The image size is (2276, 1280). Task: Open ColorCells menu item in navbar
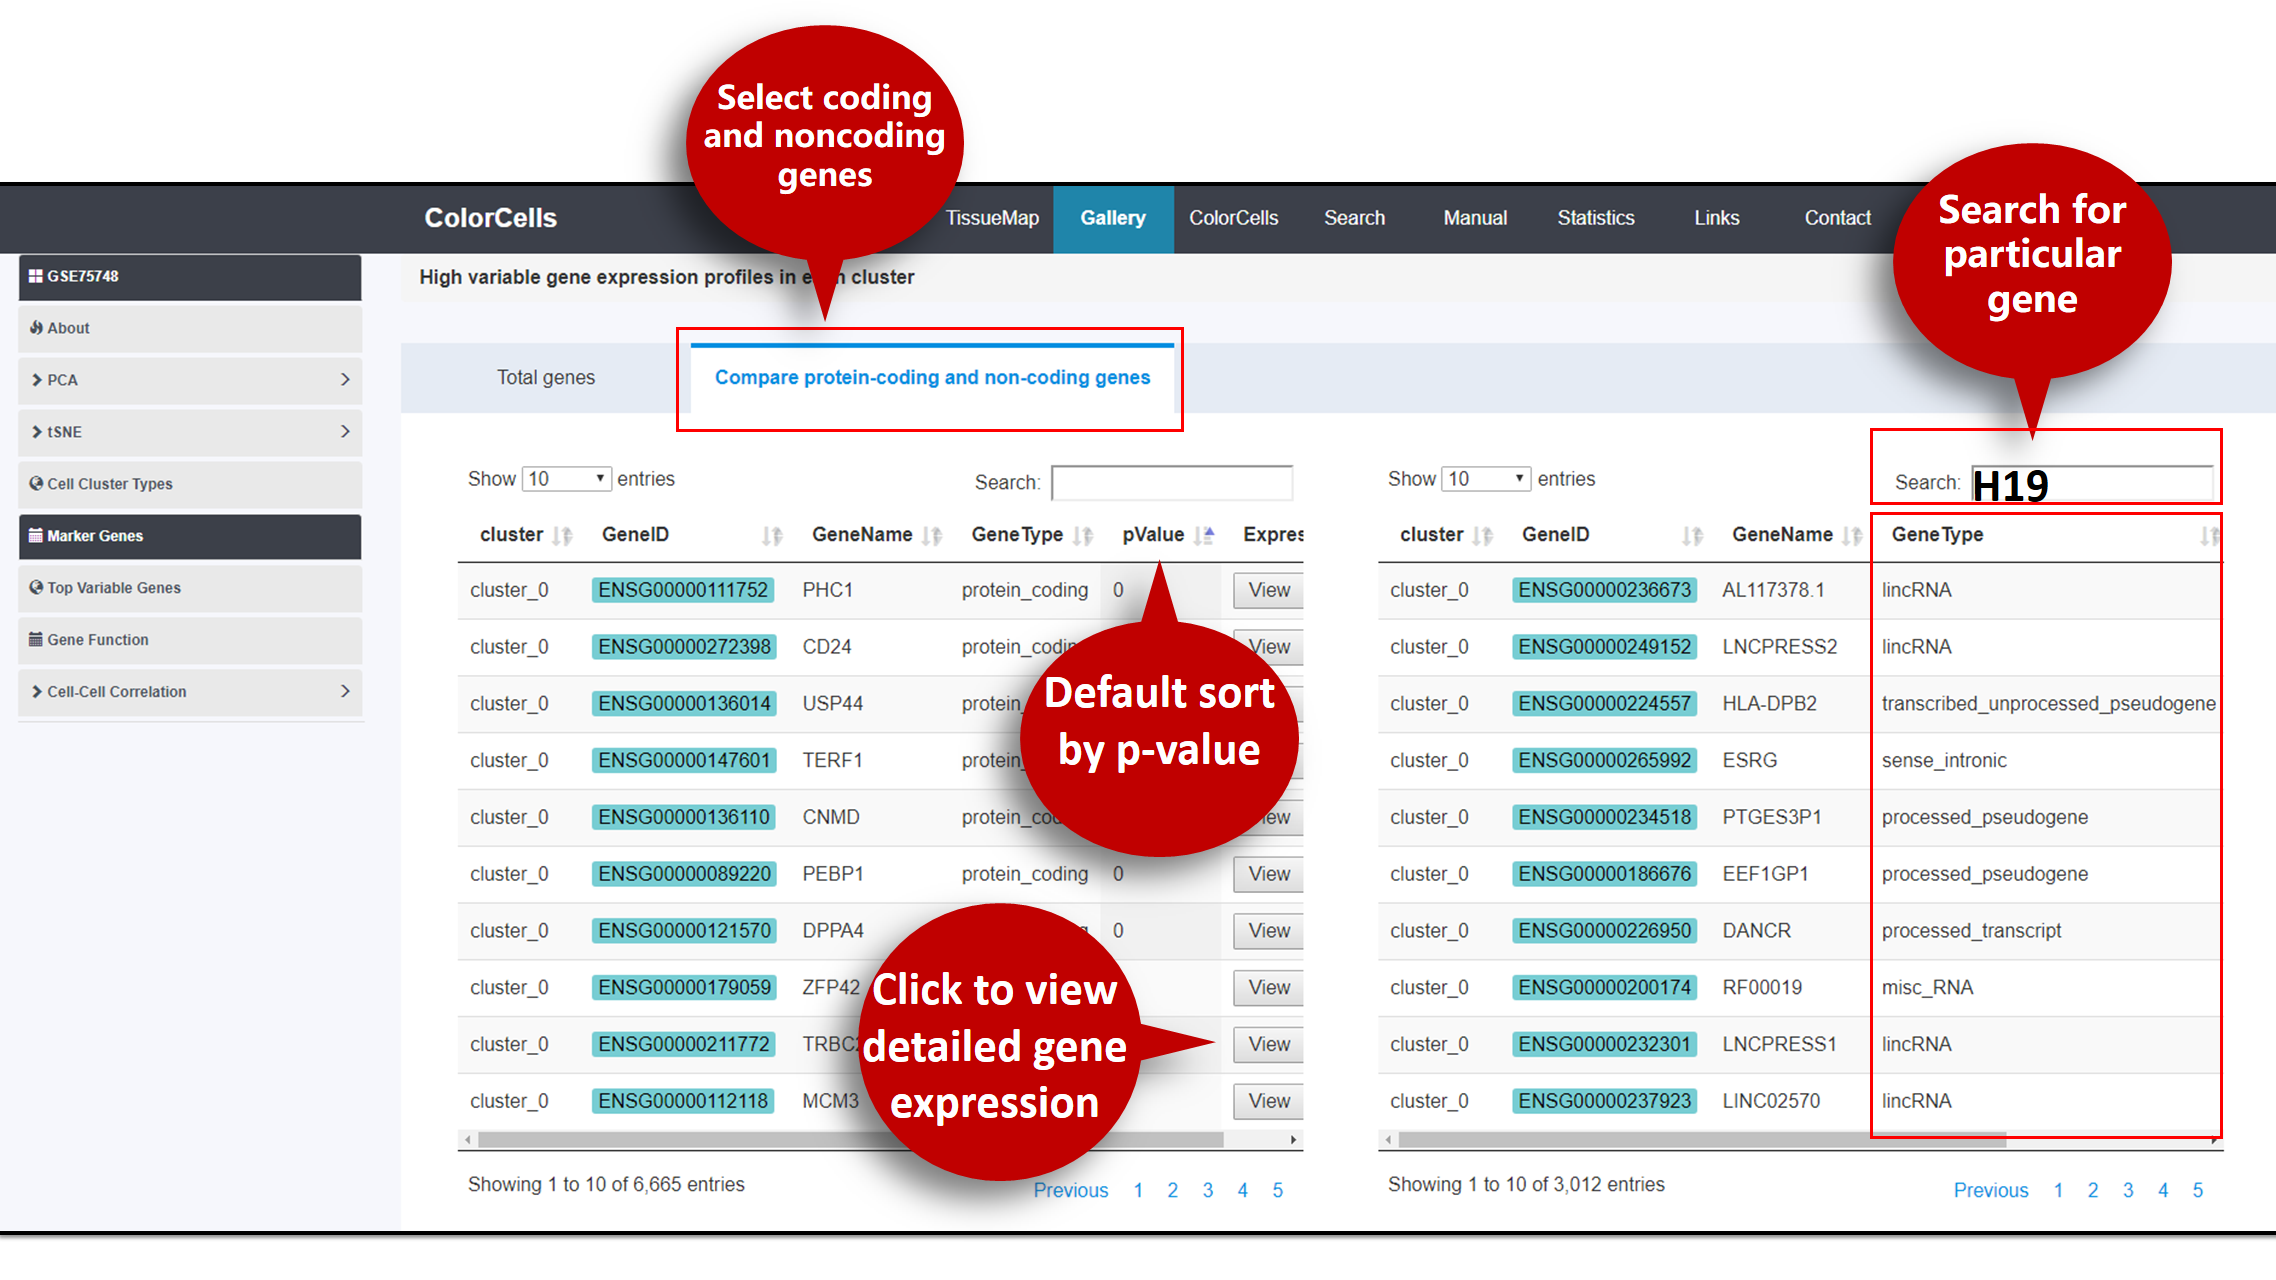tap(1233, 218)
